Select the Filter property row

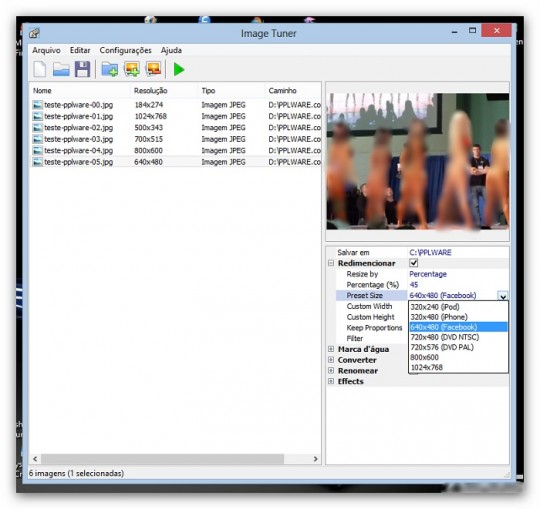[x=354, y=338]
